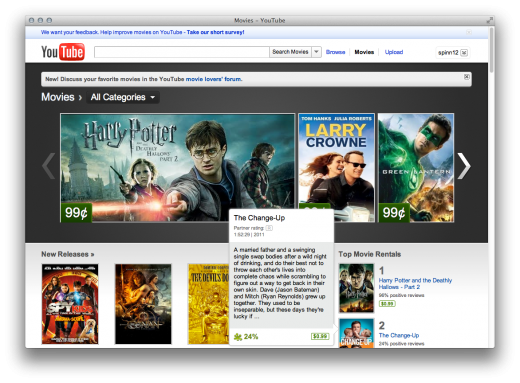The width and height of the screenshot is (520, 383).
Task: Open the Browse tab
Action: pos(335,52)
